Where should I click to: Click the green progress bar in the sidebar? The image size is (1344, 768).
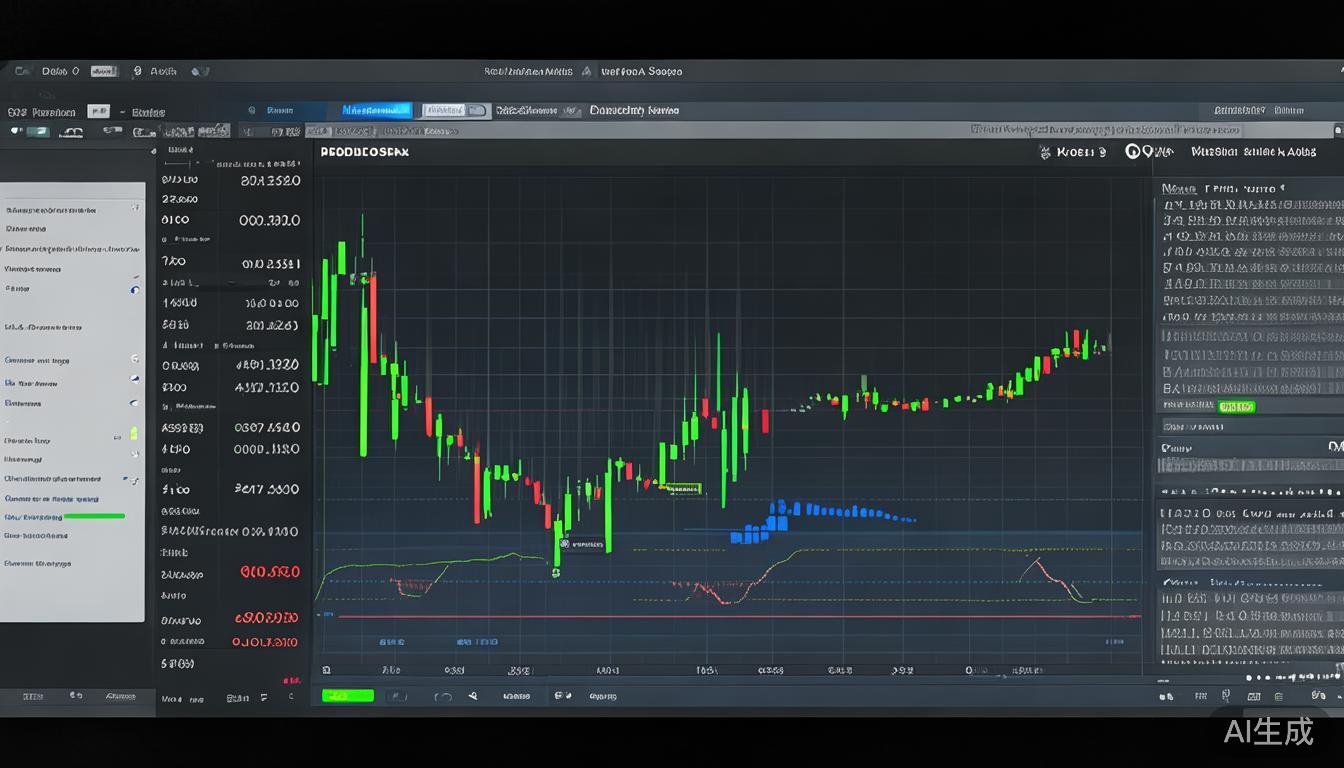tap(93, 516)
